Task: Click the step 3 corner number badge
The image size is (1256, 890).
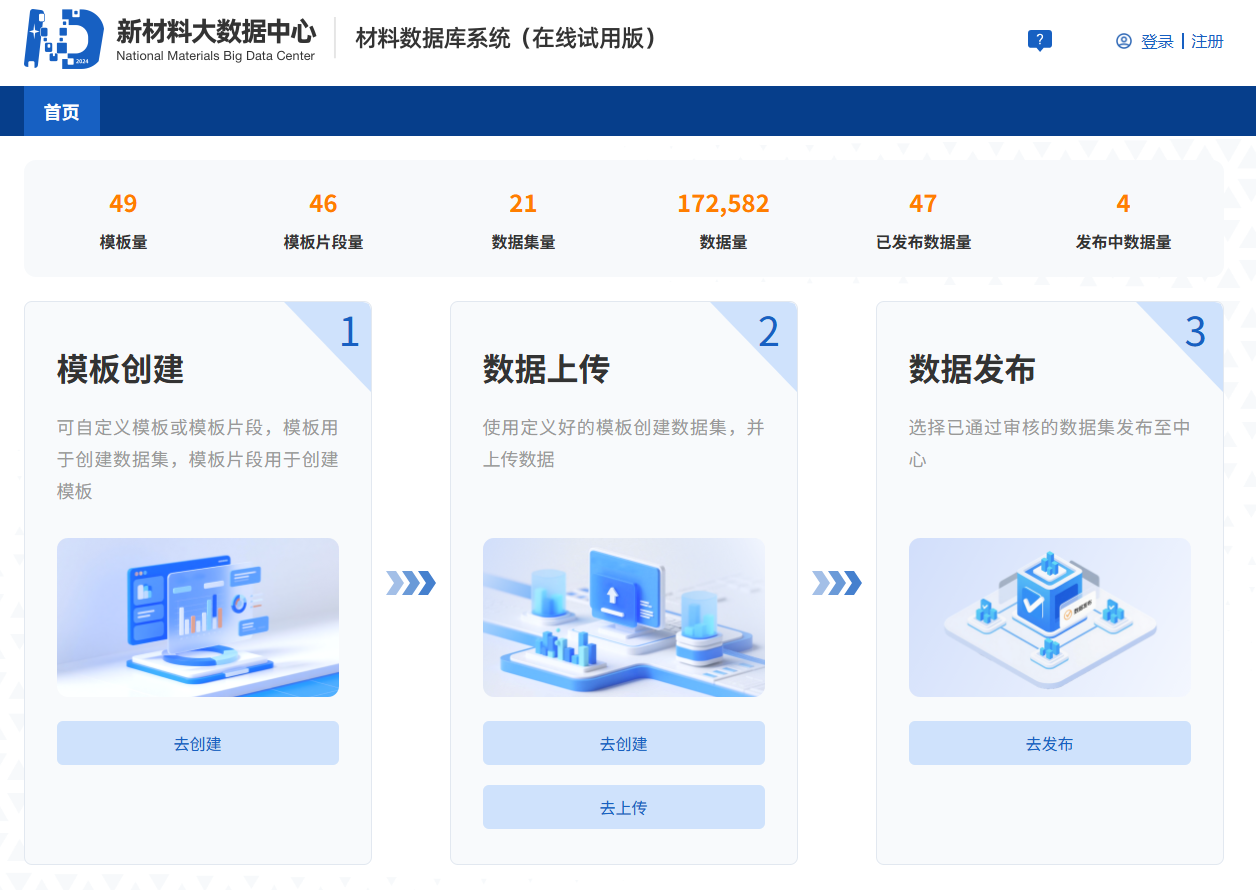Action: tap(1195, 332)
